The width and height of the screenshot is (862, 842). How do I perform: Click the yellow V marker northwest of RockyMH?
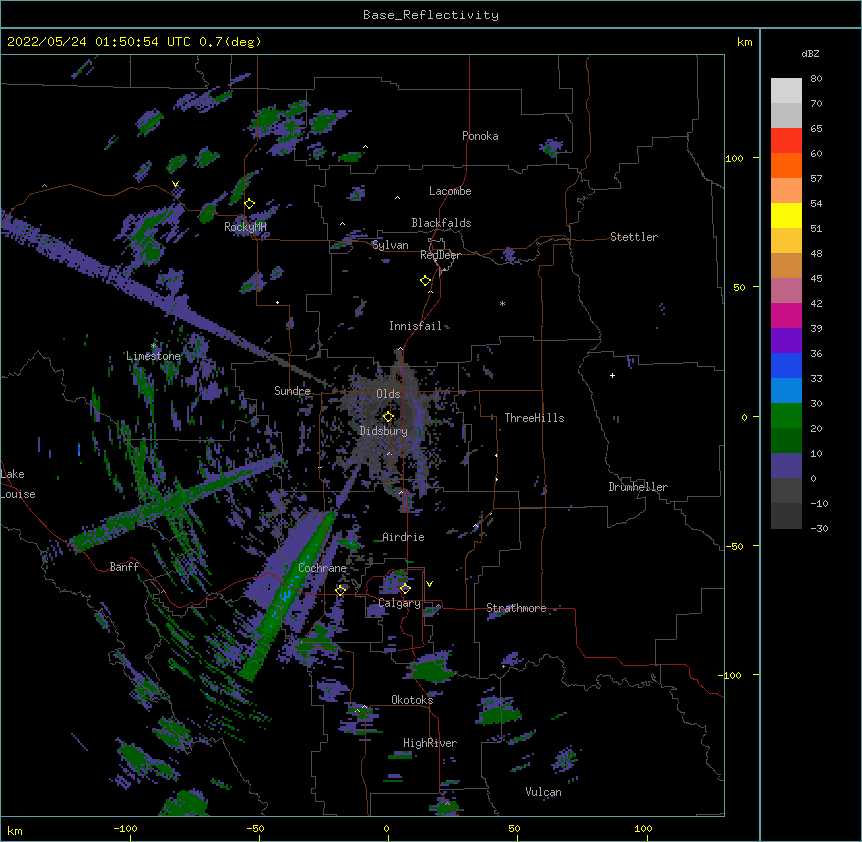pyautogui.click(x=175, y=184)
